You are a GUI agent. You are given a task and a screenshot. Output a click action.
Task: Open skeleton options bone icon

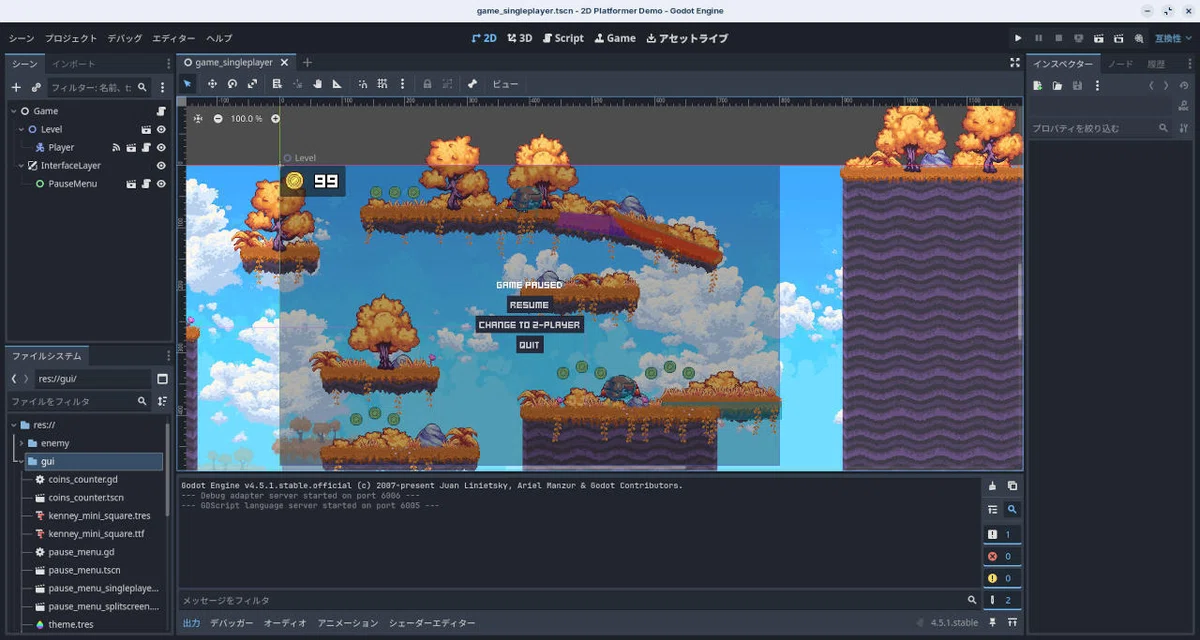click(472, 84)
